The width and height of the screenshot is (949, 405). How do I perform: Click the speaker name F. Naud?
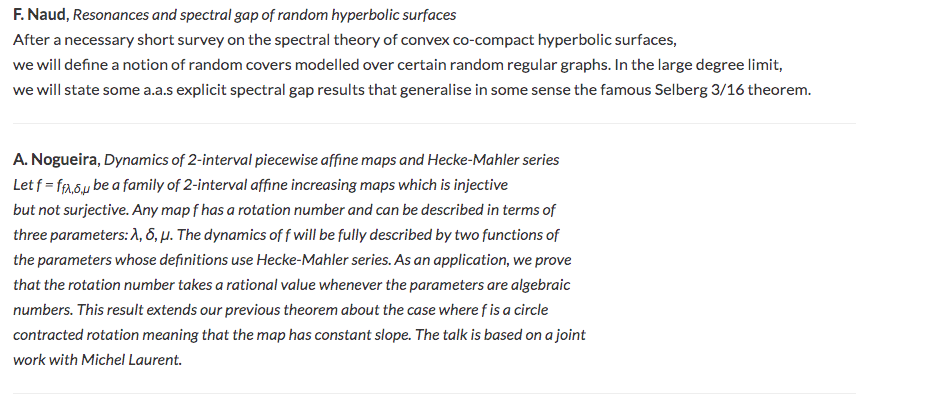40,15
